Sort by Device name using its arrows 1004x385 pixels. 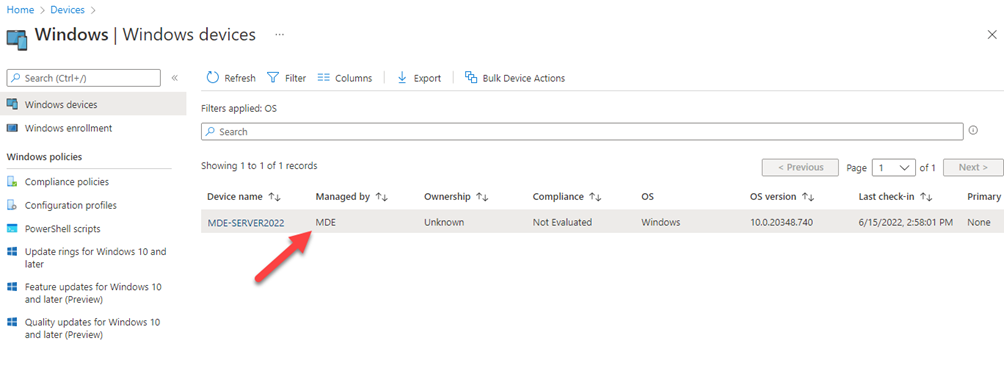coord(275,197)
